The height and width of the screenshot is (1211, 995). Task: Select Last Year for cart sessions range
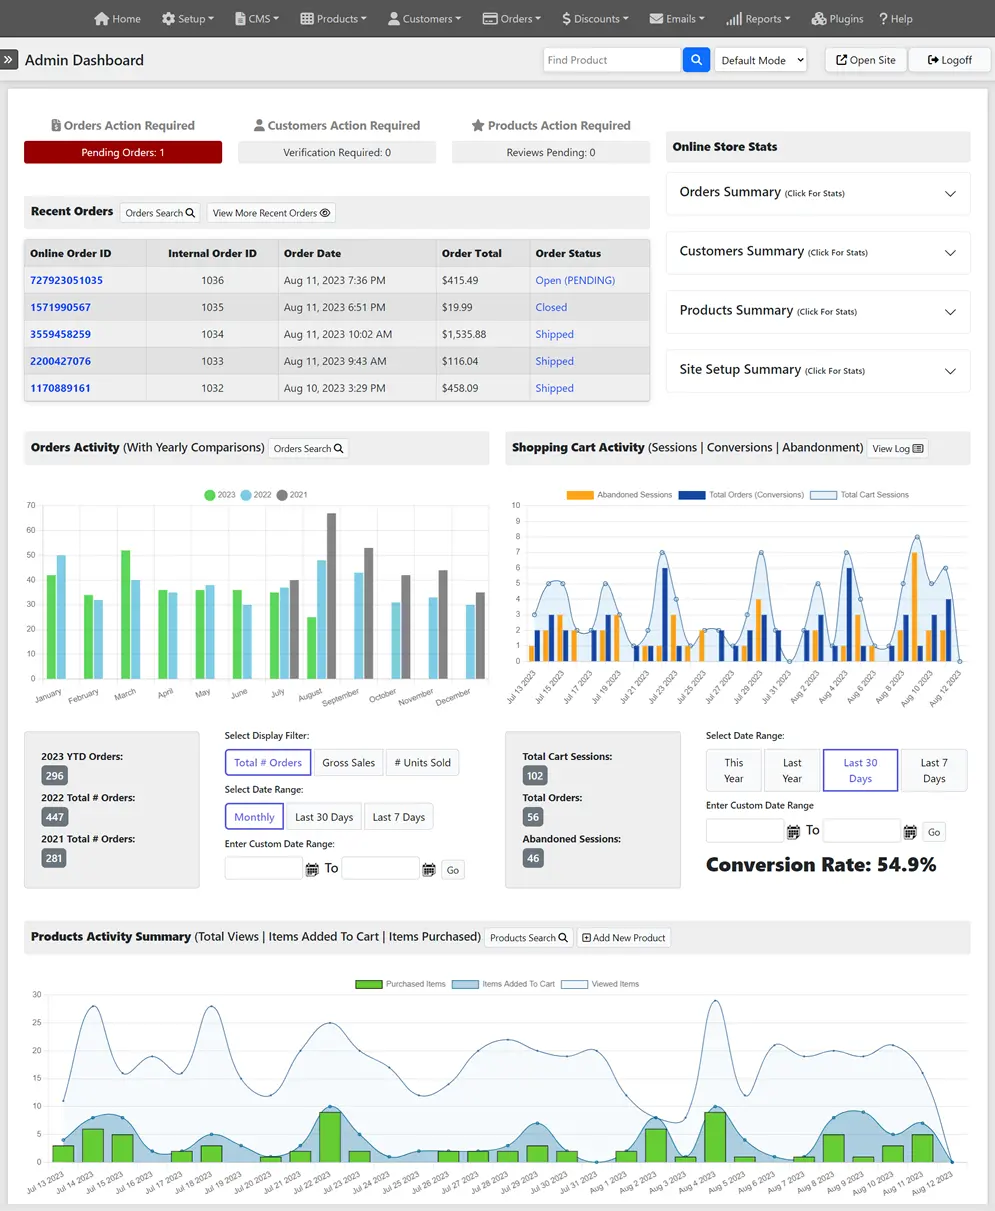(x=792, y=770)
